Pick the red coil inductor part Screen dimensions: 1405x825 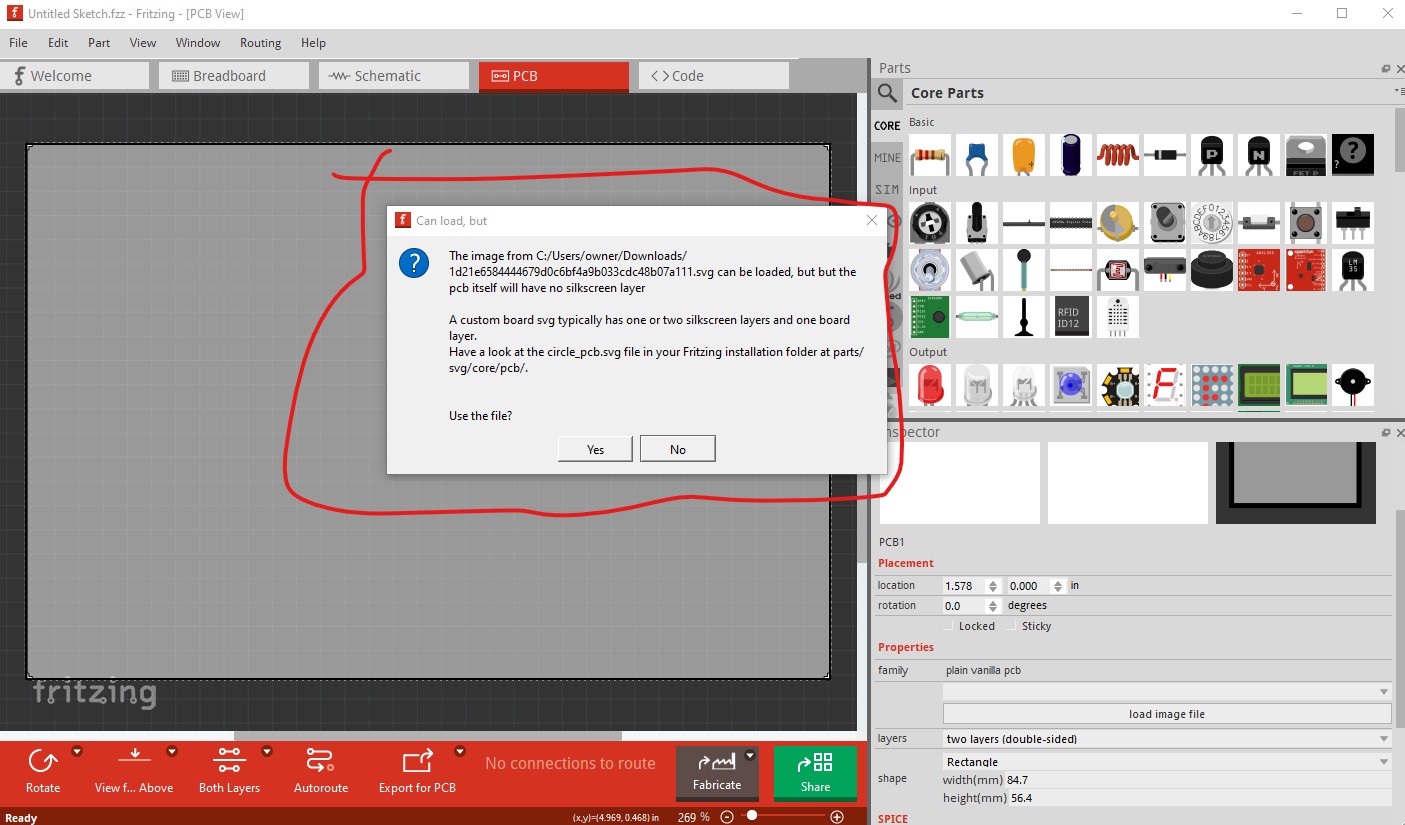[1118, 155]
